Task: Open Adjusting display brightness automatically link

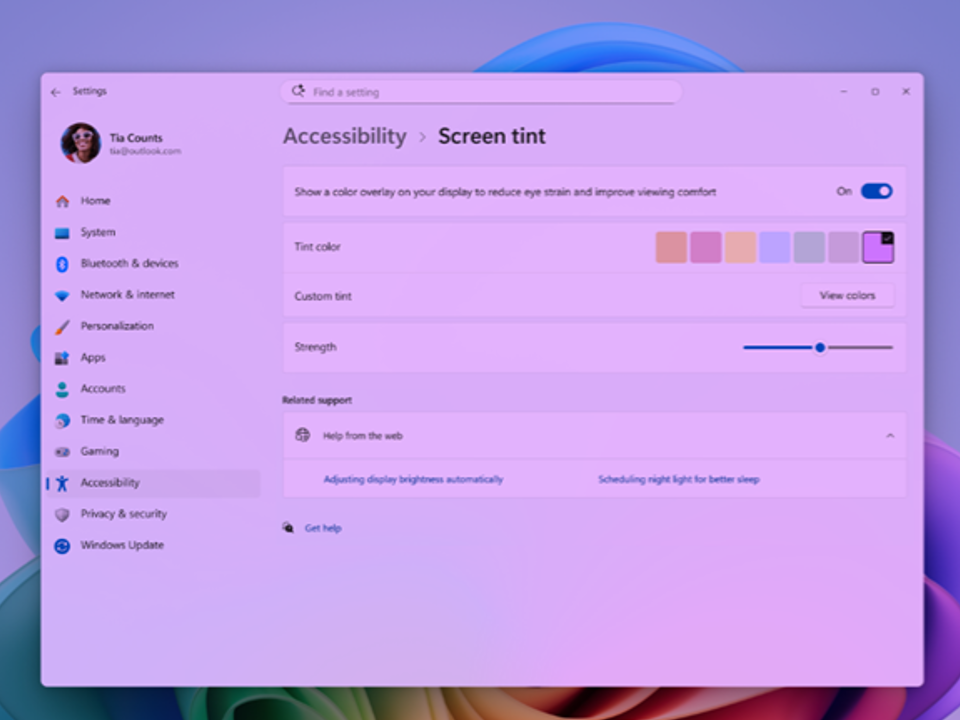Action: (413, 479)
